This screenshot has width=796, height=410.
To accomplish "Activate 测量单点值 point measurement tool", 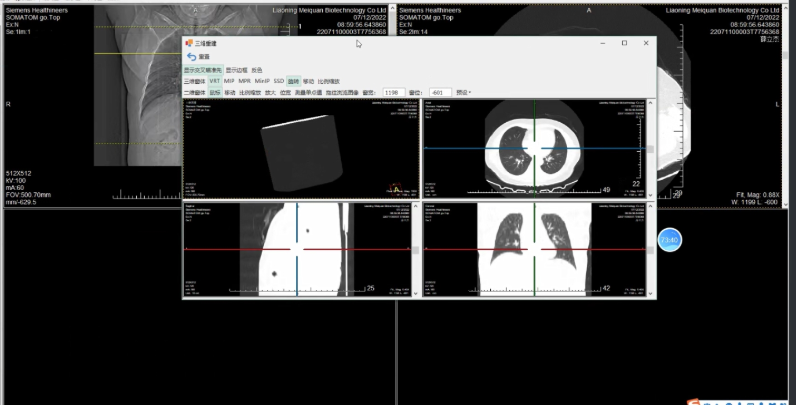I will click(309, 92).
